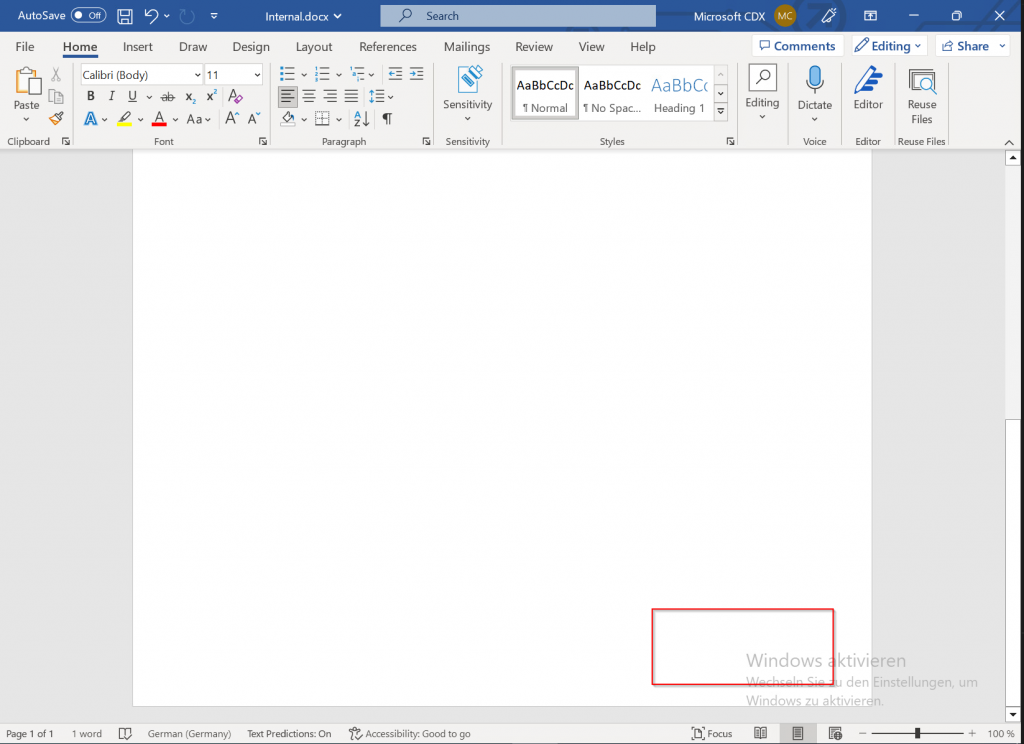Image resolution: width=1024 pixels, height=744 pixels.
Task: Click the Show/Hide paragraph marks icon
Action: 387,119
